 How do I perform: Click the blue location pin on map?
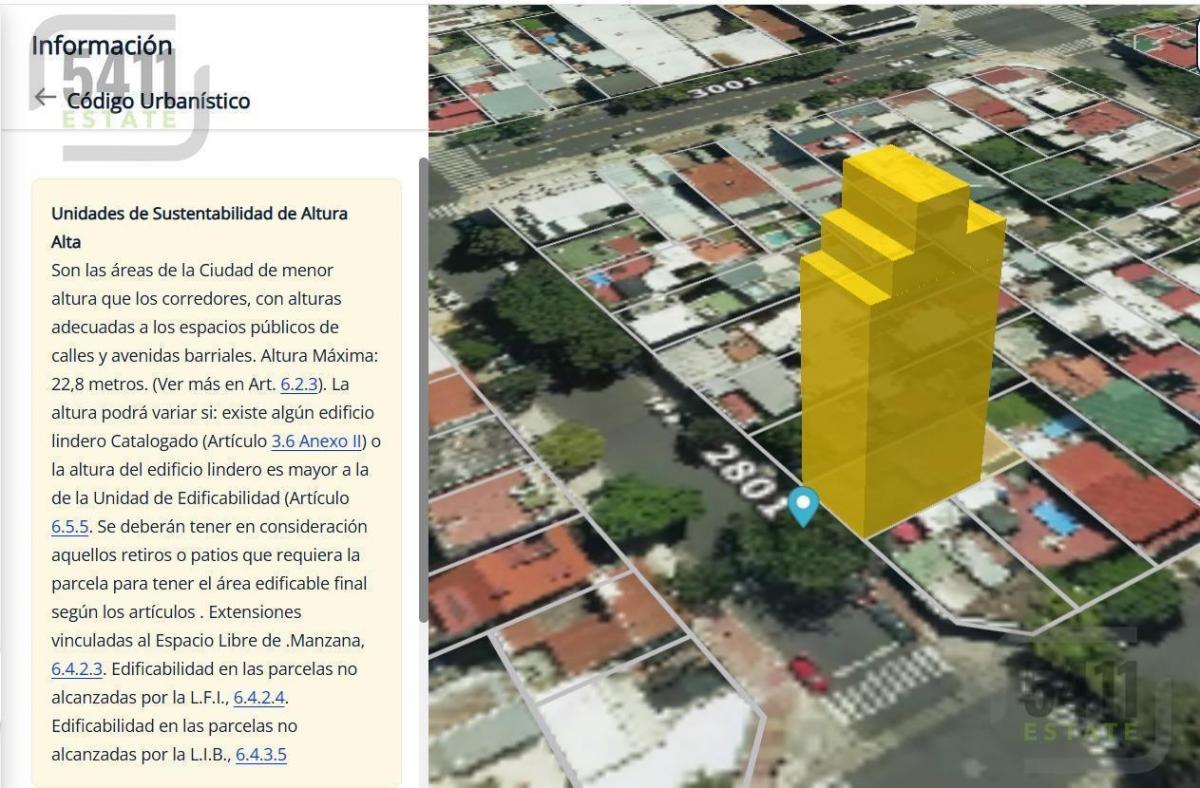click(803, 505)
